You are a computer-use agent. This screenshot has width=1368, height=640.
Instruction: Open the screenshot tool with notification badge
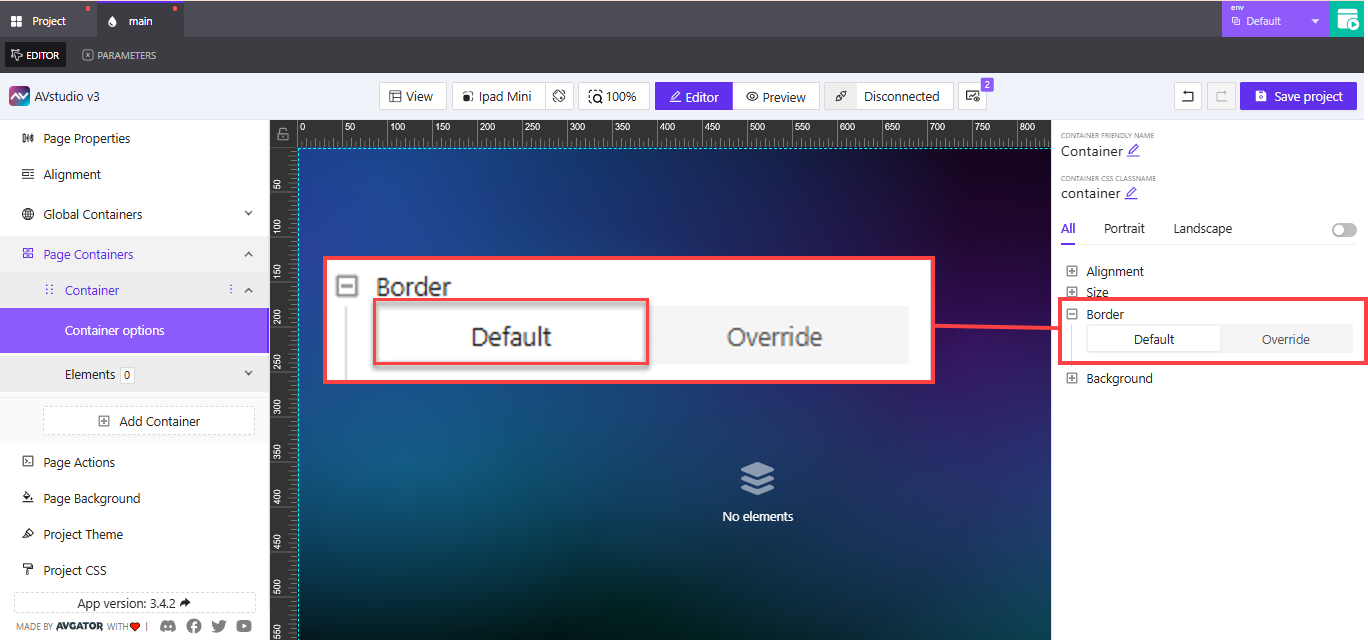click(x=972, y=96)
